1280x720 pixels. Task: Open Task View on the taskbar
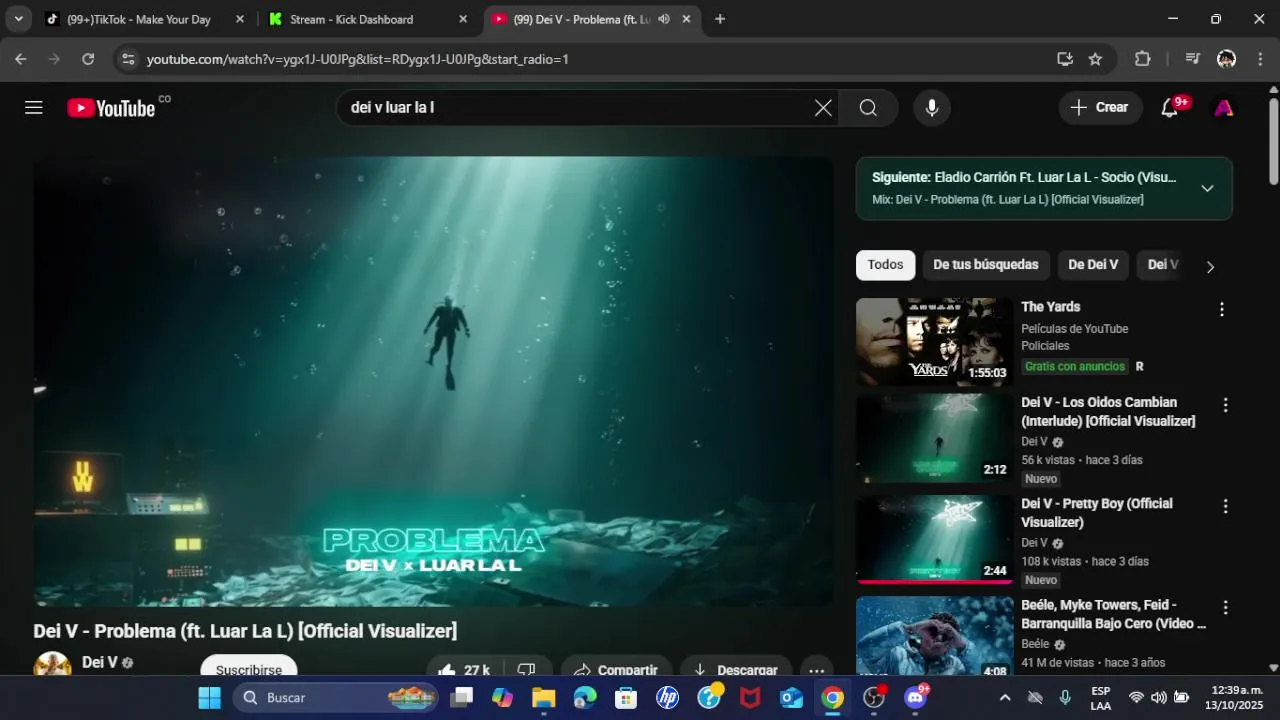pos(462,697)
